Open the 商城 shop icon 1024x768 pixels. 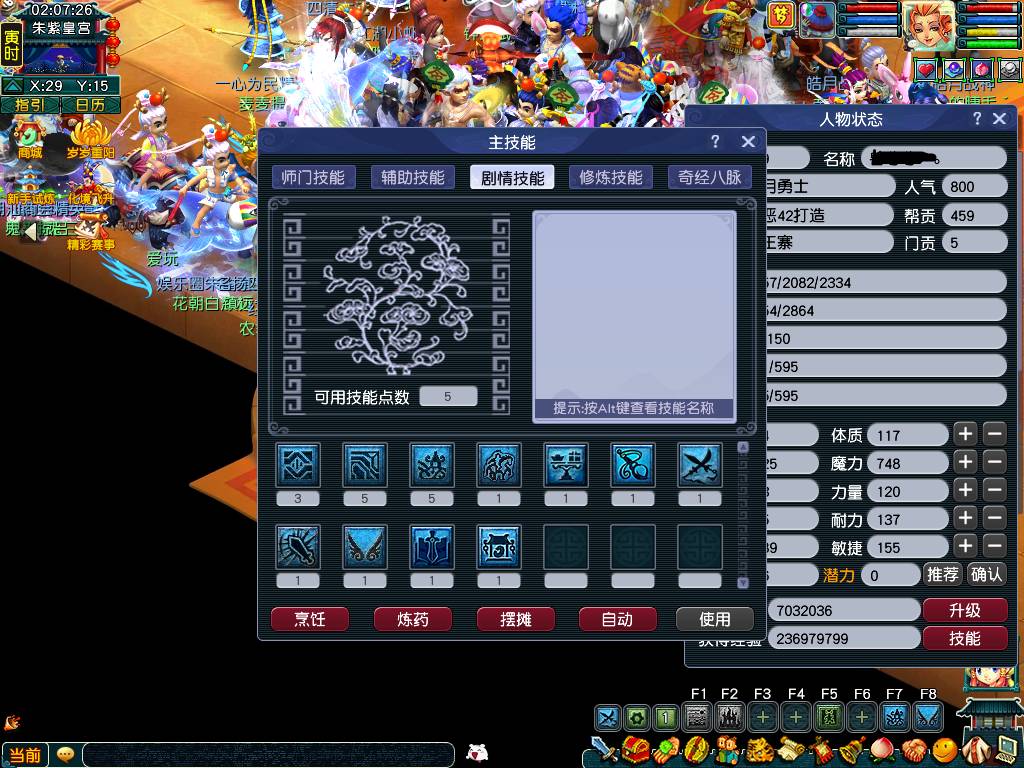coord(30,140)
